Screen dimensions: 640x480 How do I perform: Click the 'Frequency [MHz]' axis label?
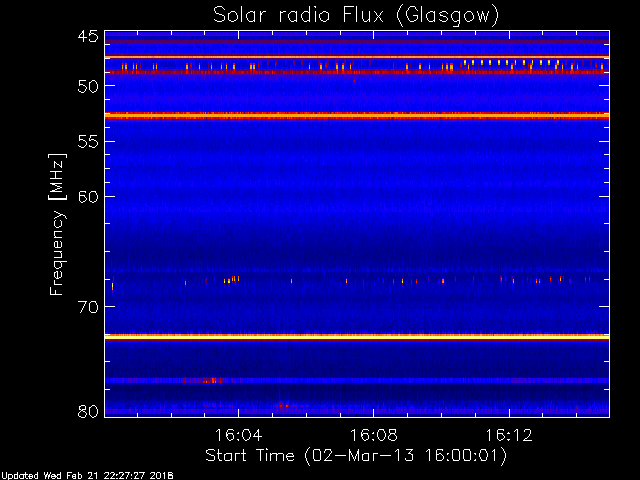click(57, 224)
